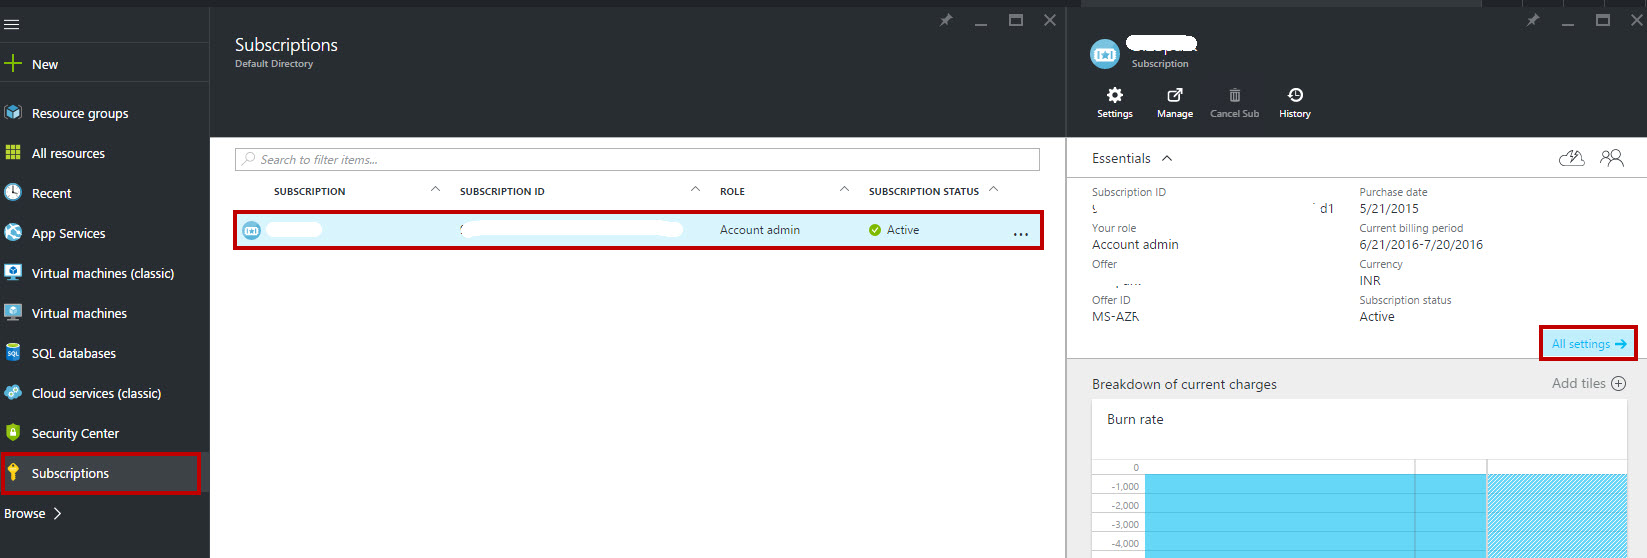The width and height of the screenshot is (1647, 558).
Task: Click the Account admin role cell
Action: 760,230
